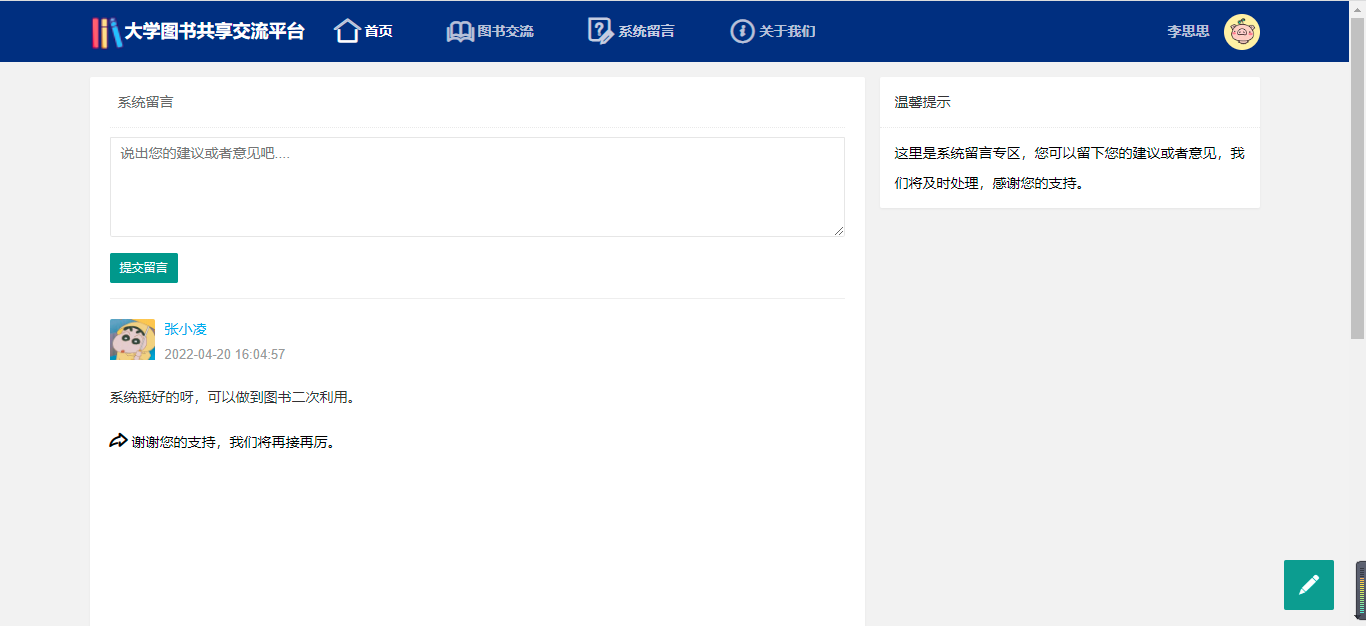Click the tip paragraph starting 这里是系统留言专区
The width and height of the screenshot is (1366, 626).
point(1070,168)
